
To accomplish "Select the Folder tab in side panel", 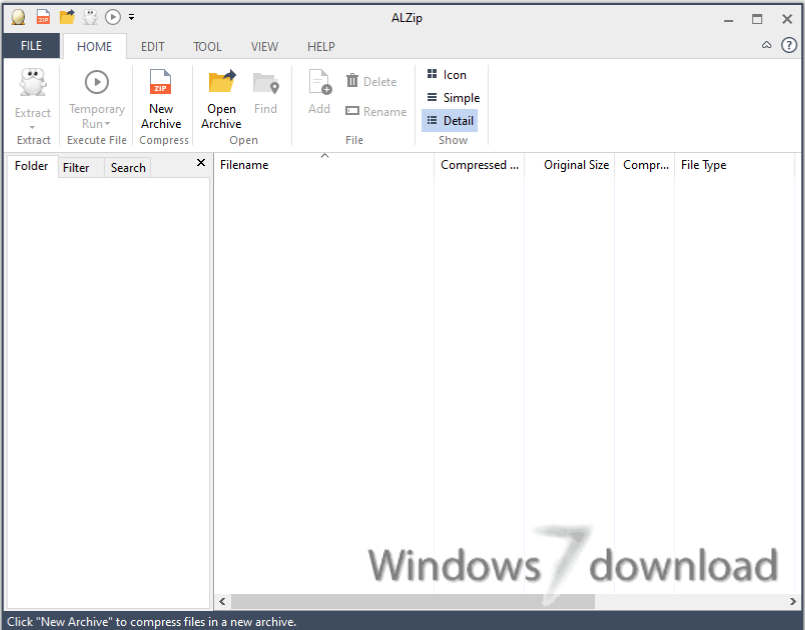I will click(31, 166).
